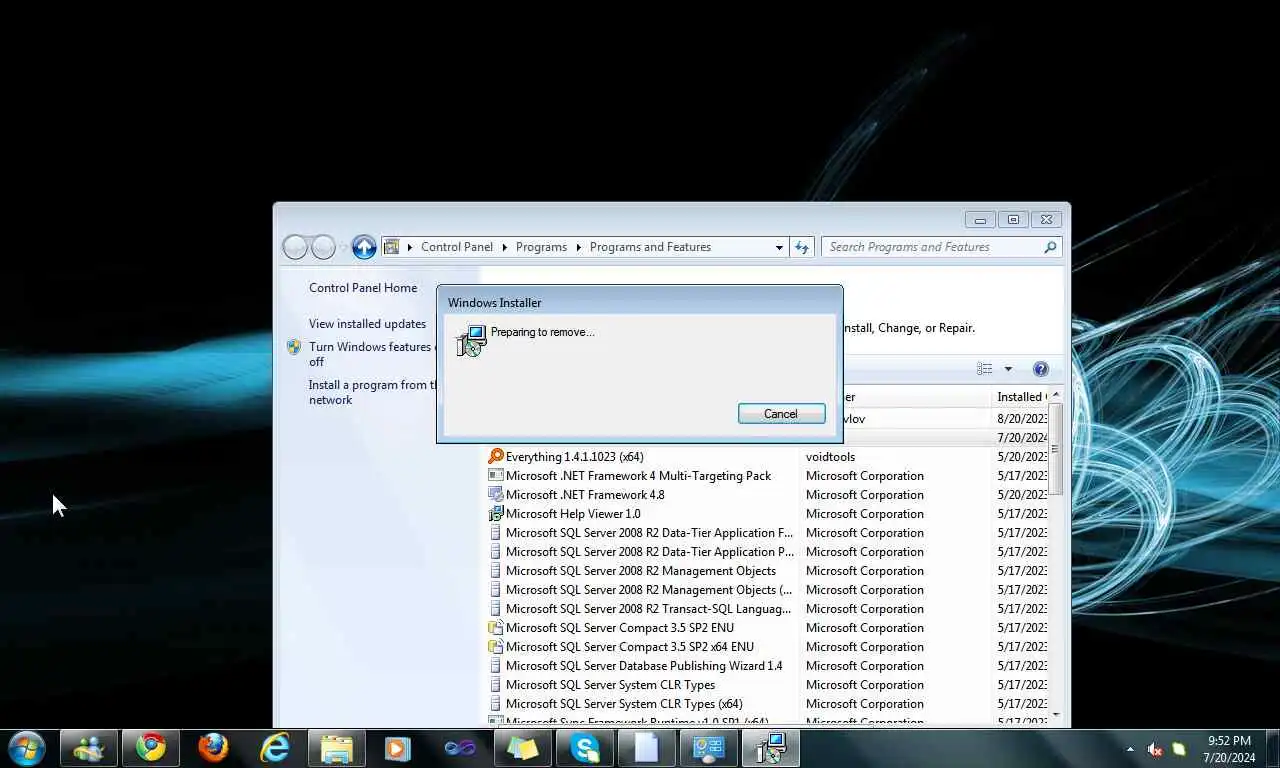The height and width of the screenshot is (768, 1280).
Task: Open Skype from the taskbar
Action: 585,748
